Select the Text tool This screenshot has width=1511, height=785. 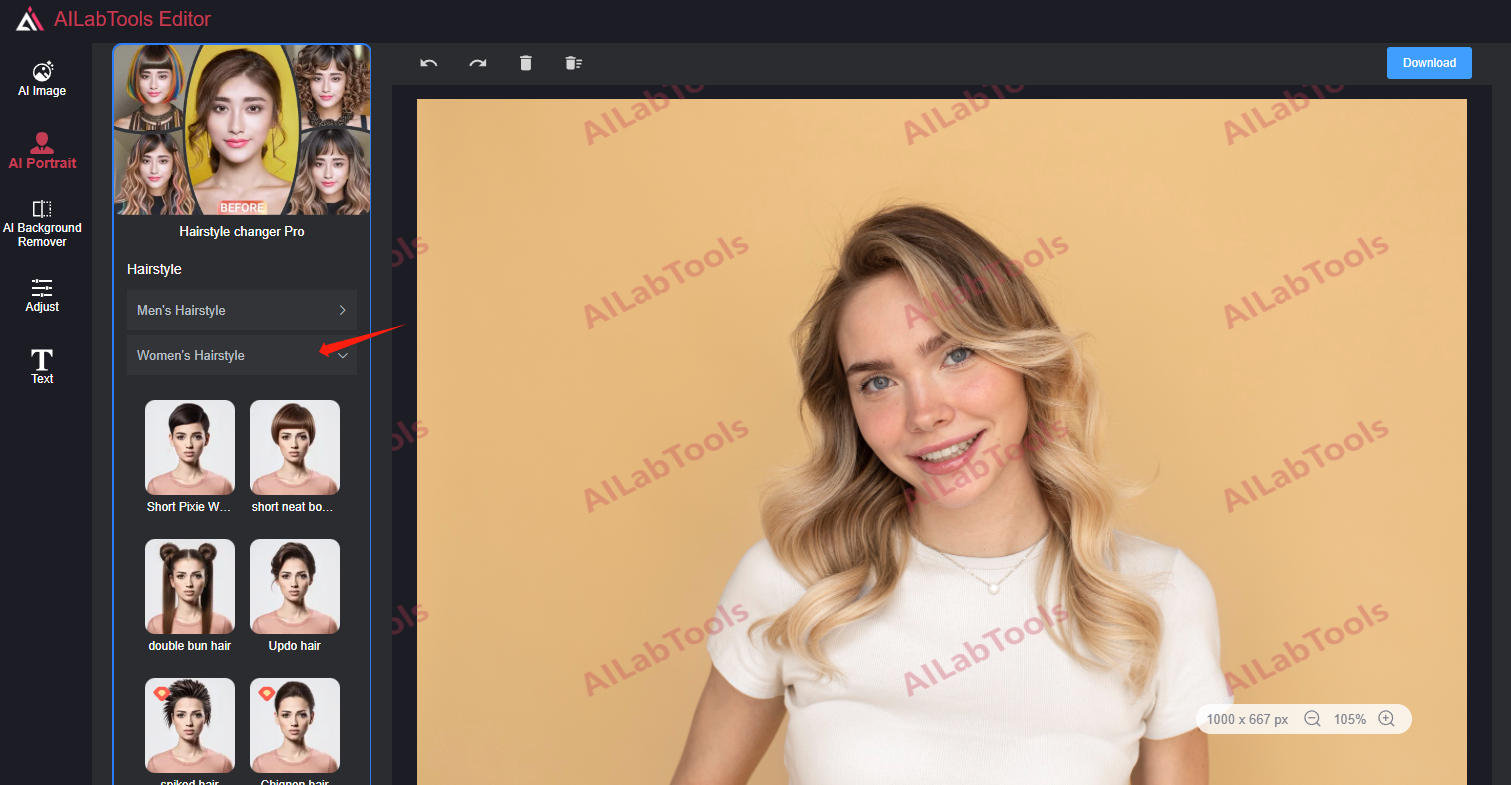[x=42, y=366]
